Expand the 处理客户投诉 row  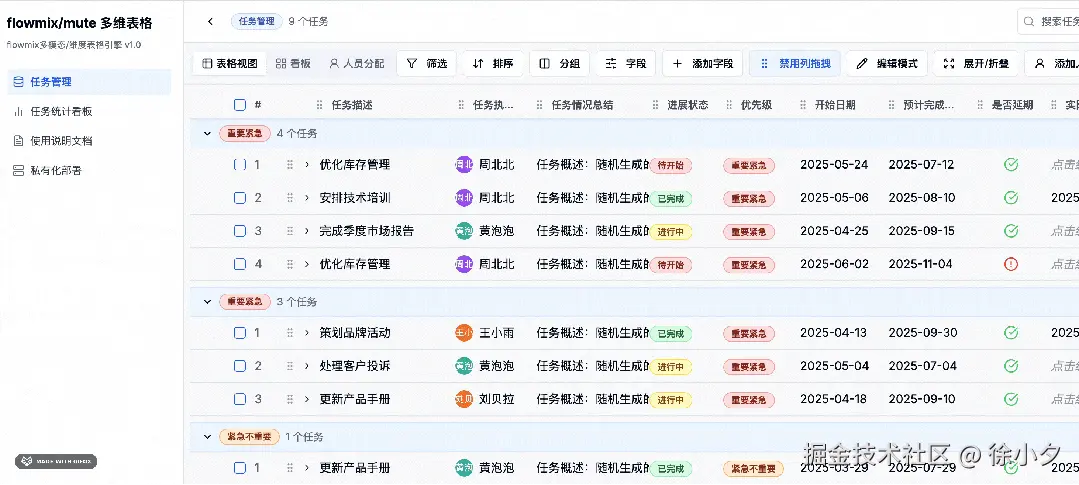point(307,366)
